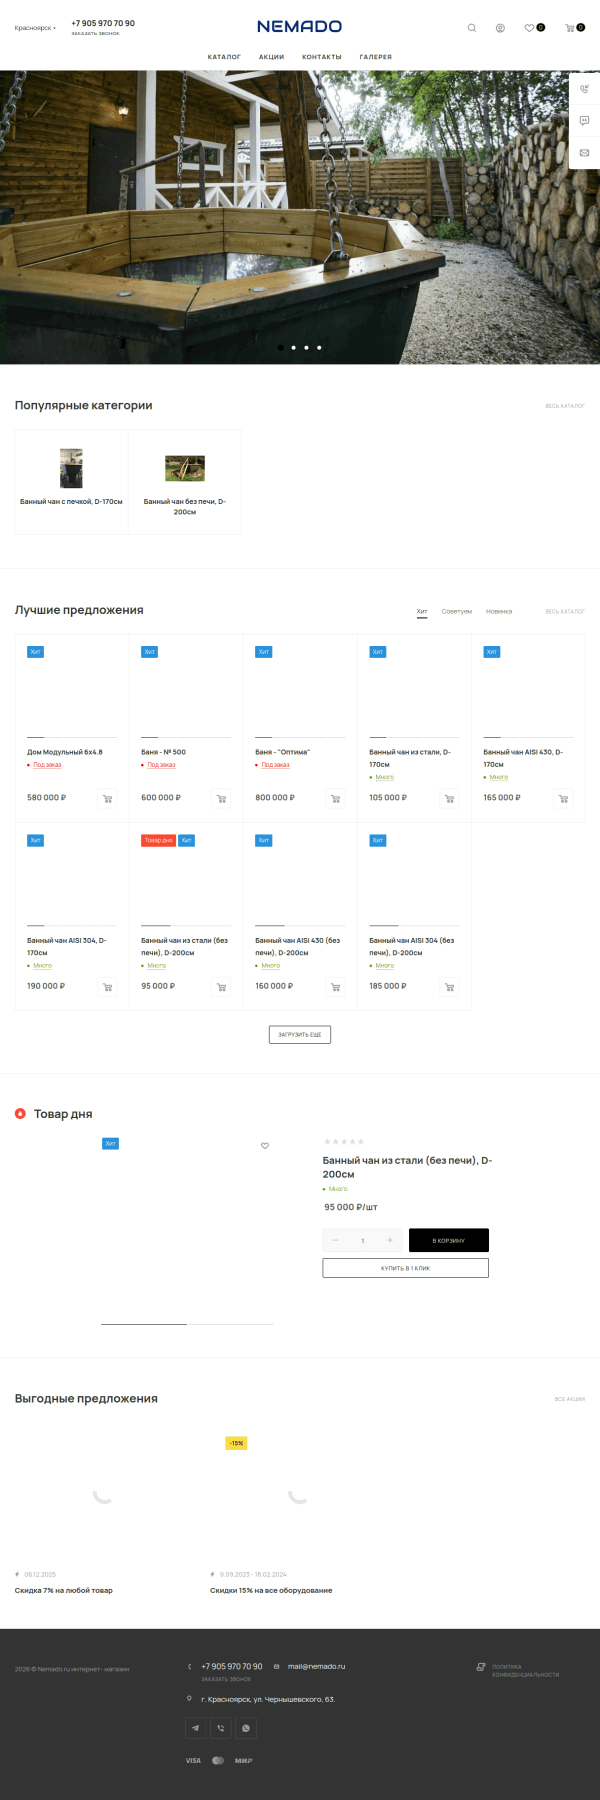The width and height of the screenshot is (600, 1800).
Task: Increase quantity with the plus button
Action: [x=389, y=1240]
